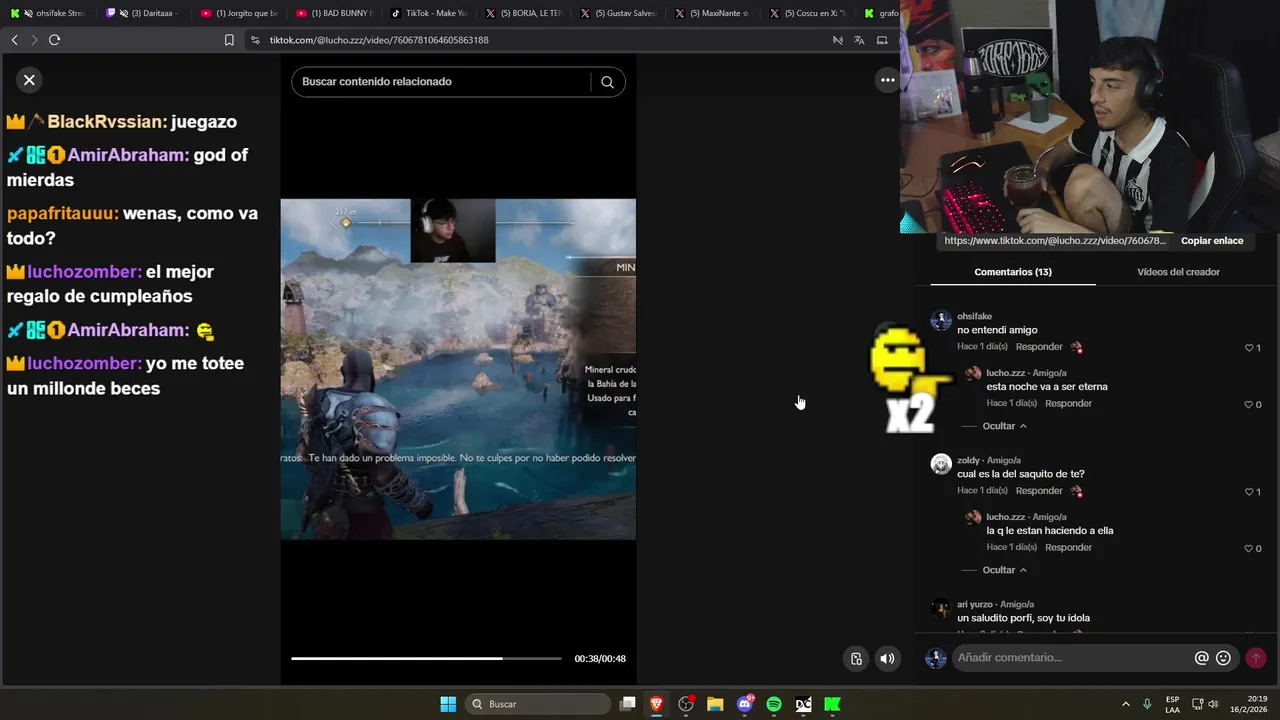Screen dimensions: 1280x720
Task: Collapse replies under ohsifake's comment with Ocultar
Action: tap(1004, 426)
